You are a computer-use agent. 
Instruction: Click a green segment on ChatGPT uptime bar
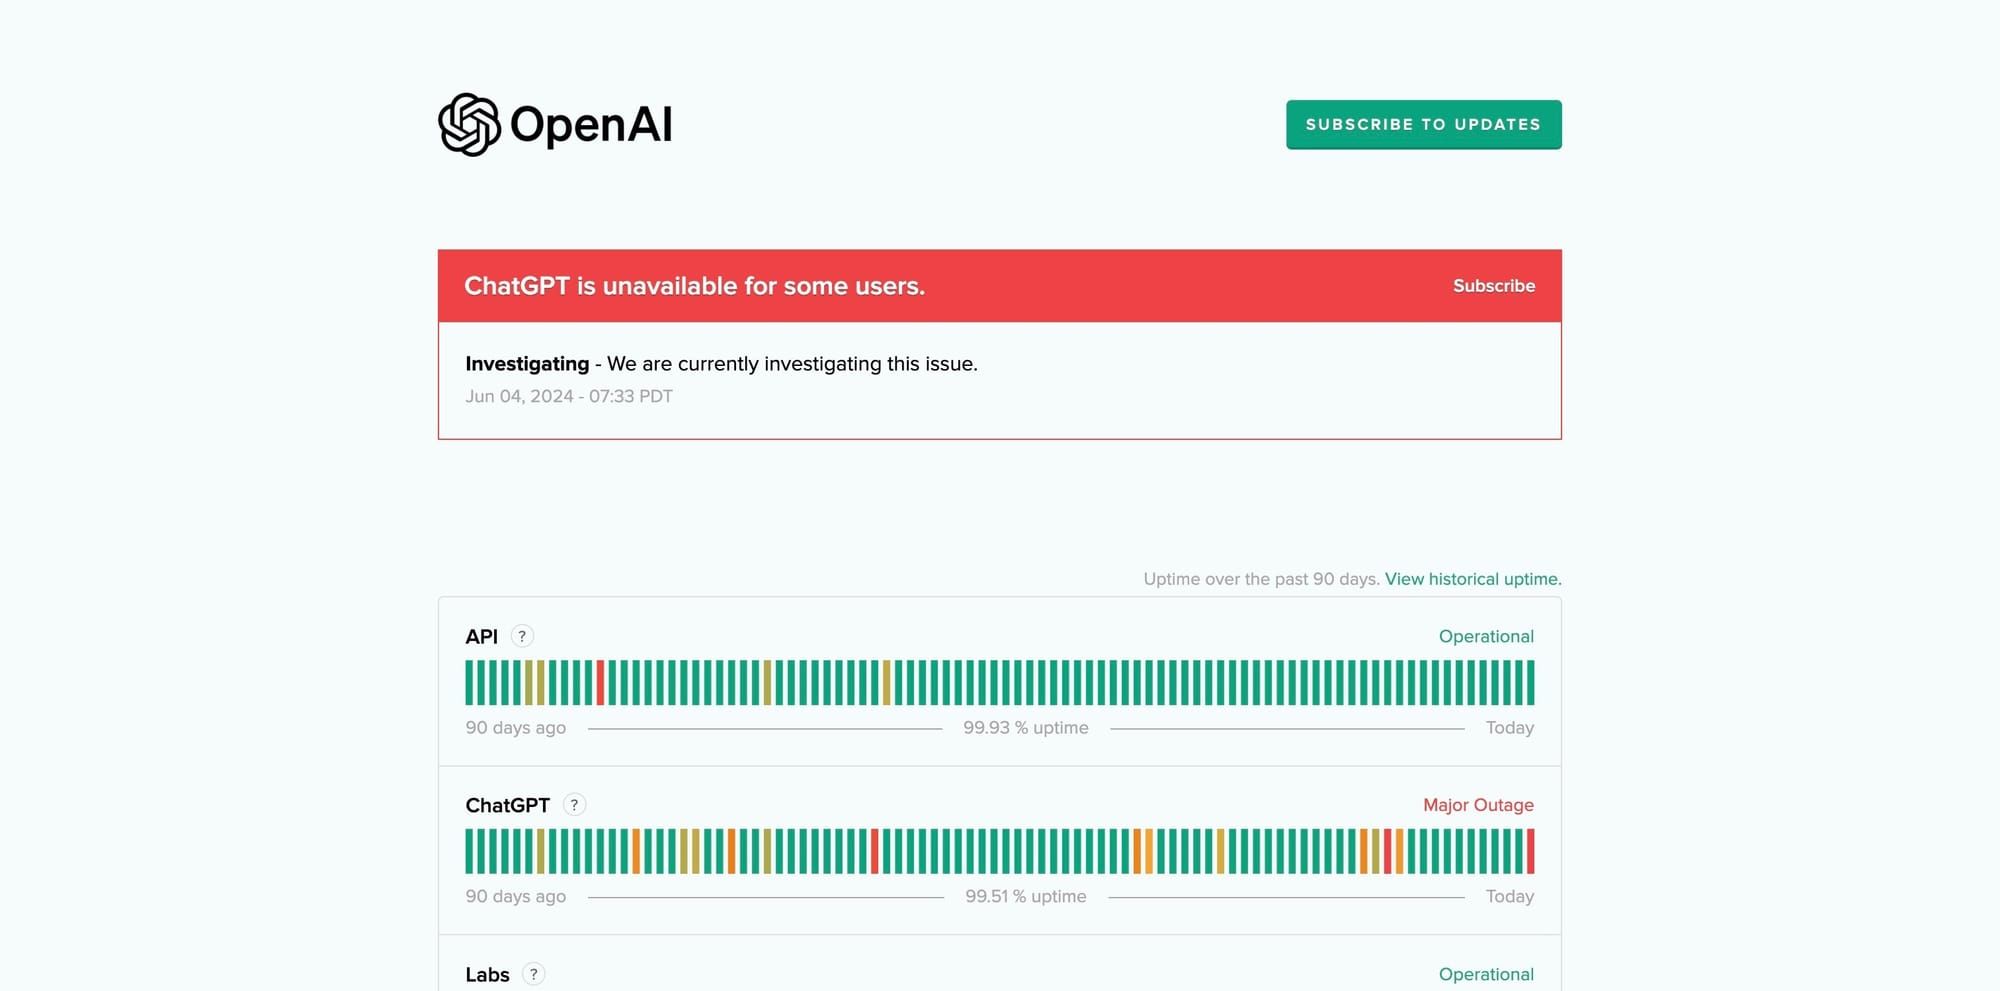tap(1000, 853)
